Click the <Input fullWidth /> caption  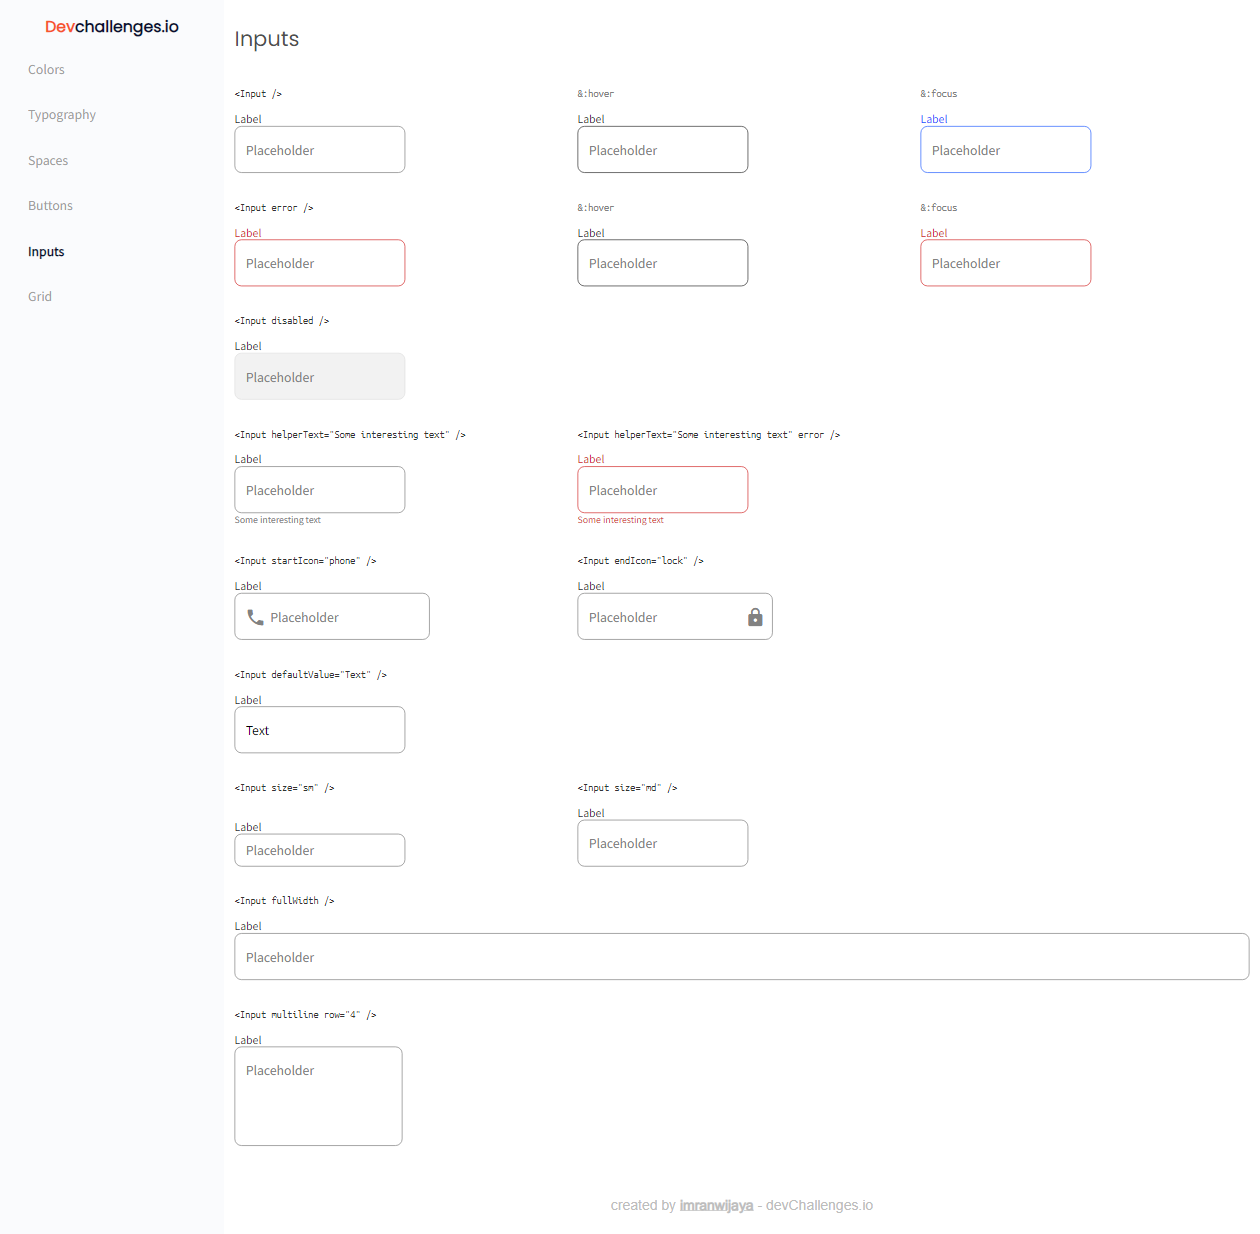[x=285, y=901]
